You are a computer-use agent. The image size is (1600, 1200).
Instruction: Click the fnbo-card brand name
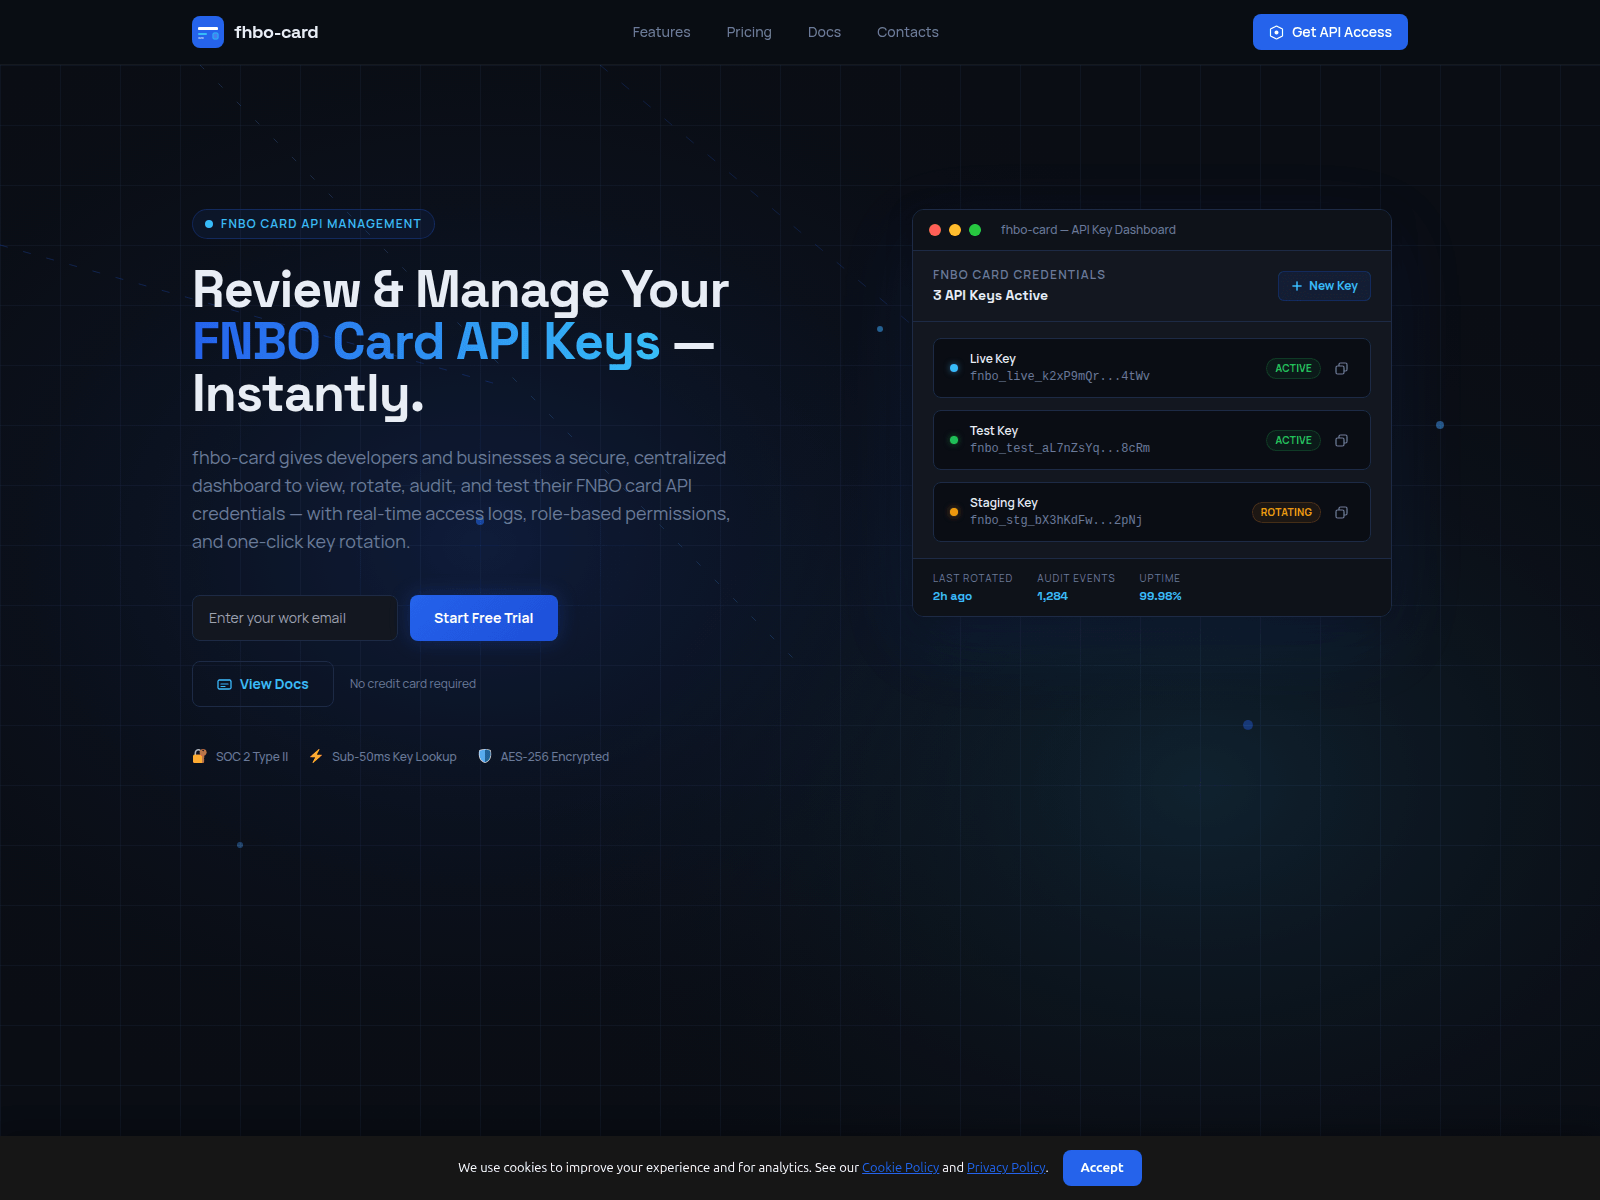(x=276, y=32)
